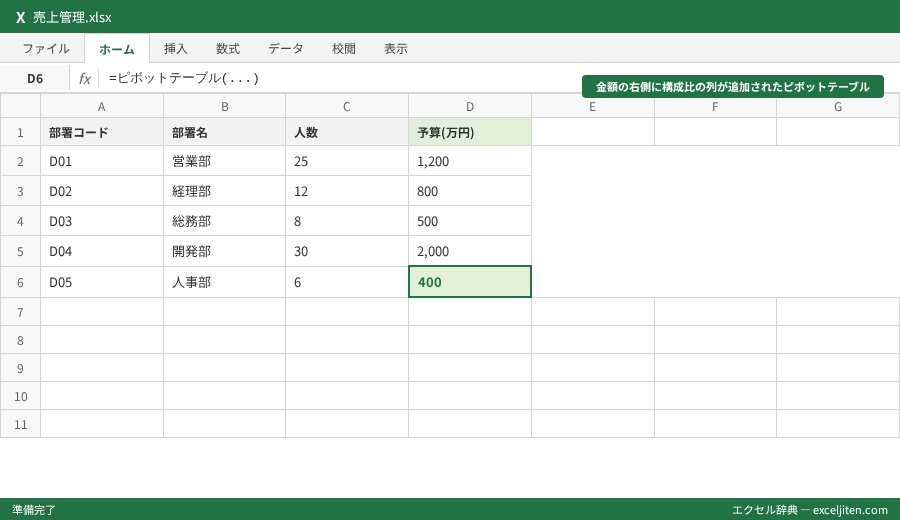
Task: Select the 部署名 header cell
Action: [x=224, y=132]
